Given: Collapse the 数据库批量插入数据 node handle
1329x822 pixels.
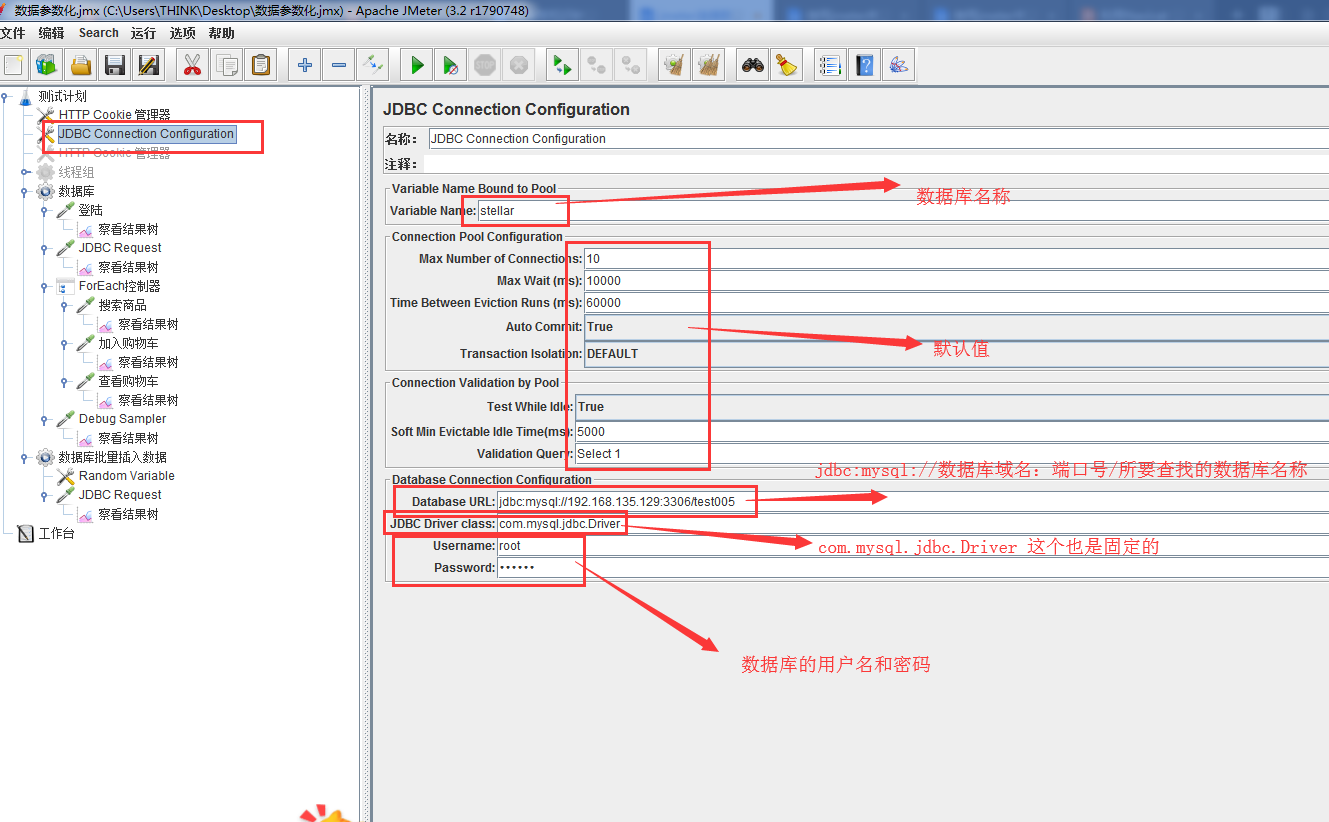Looking at the screenshot, I should [25, 457].
